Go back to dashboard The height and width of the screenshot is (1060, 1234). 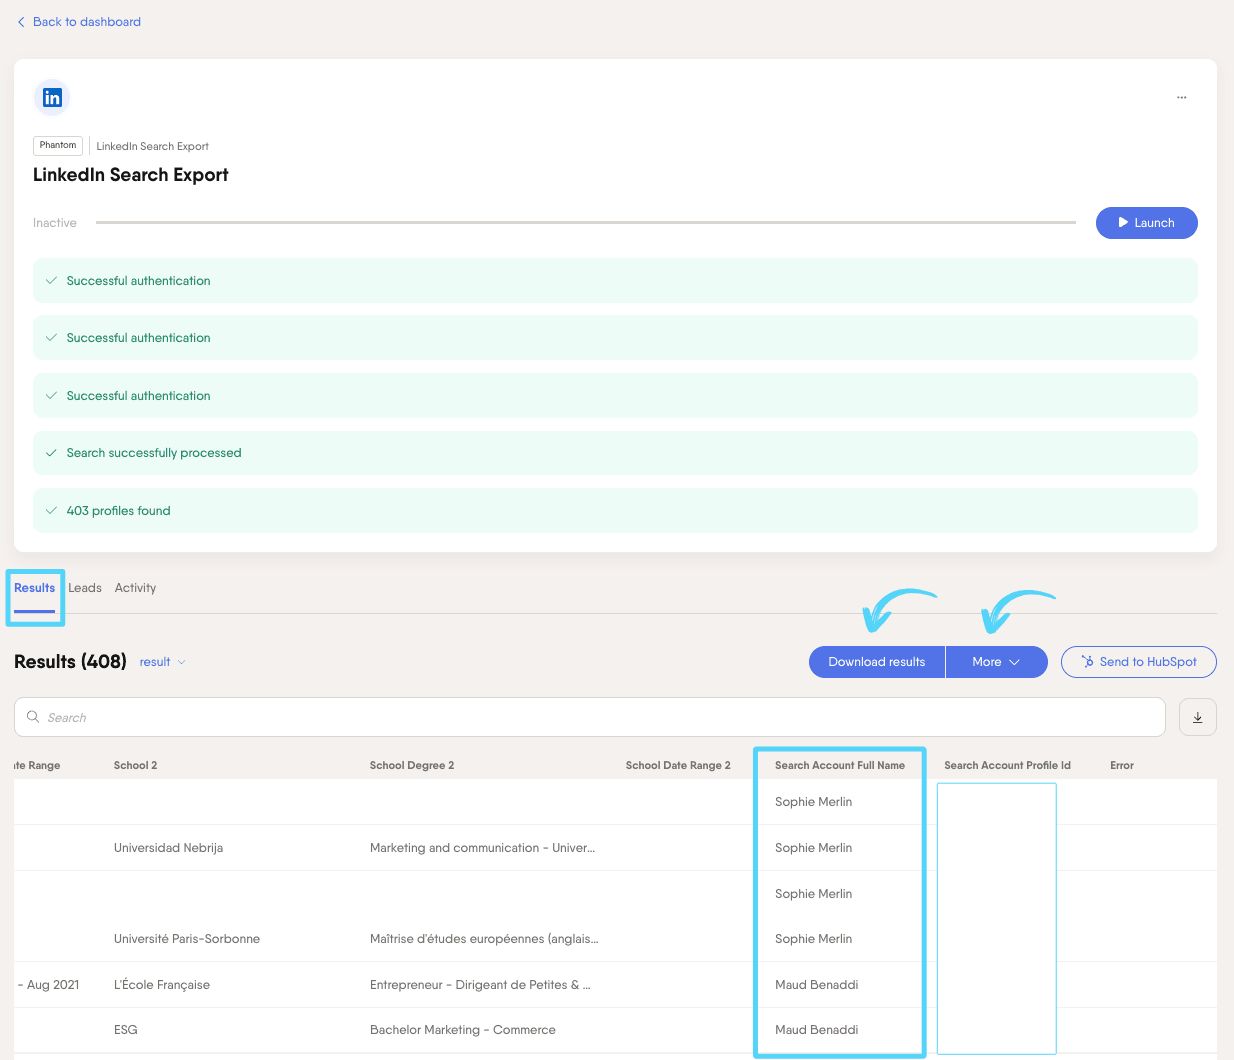(79, 22)
